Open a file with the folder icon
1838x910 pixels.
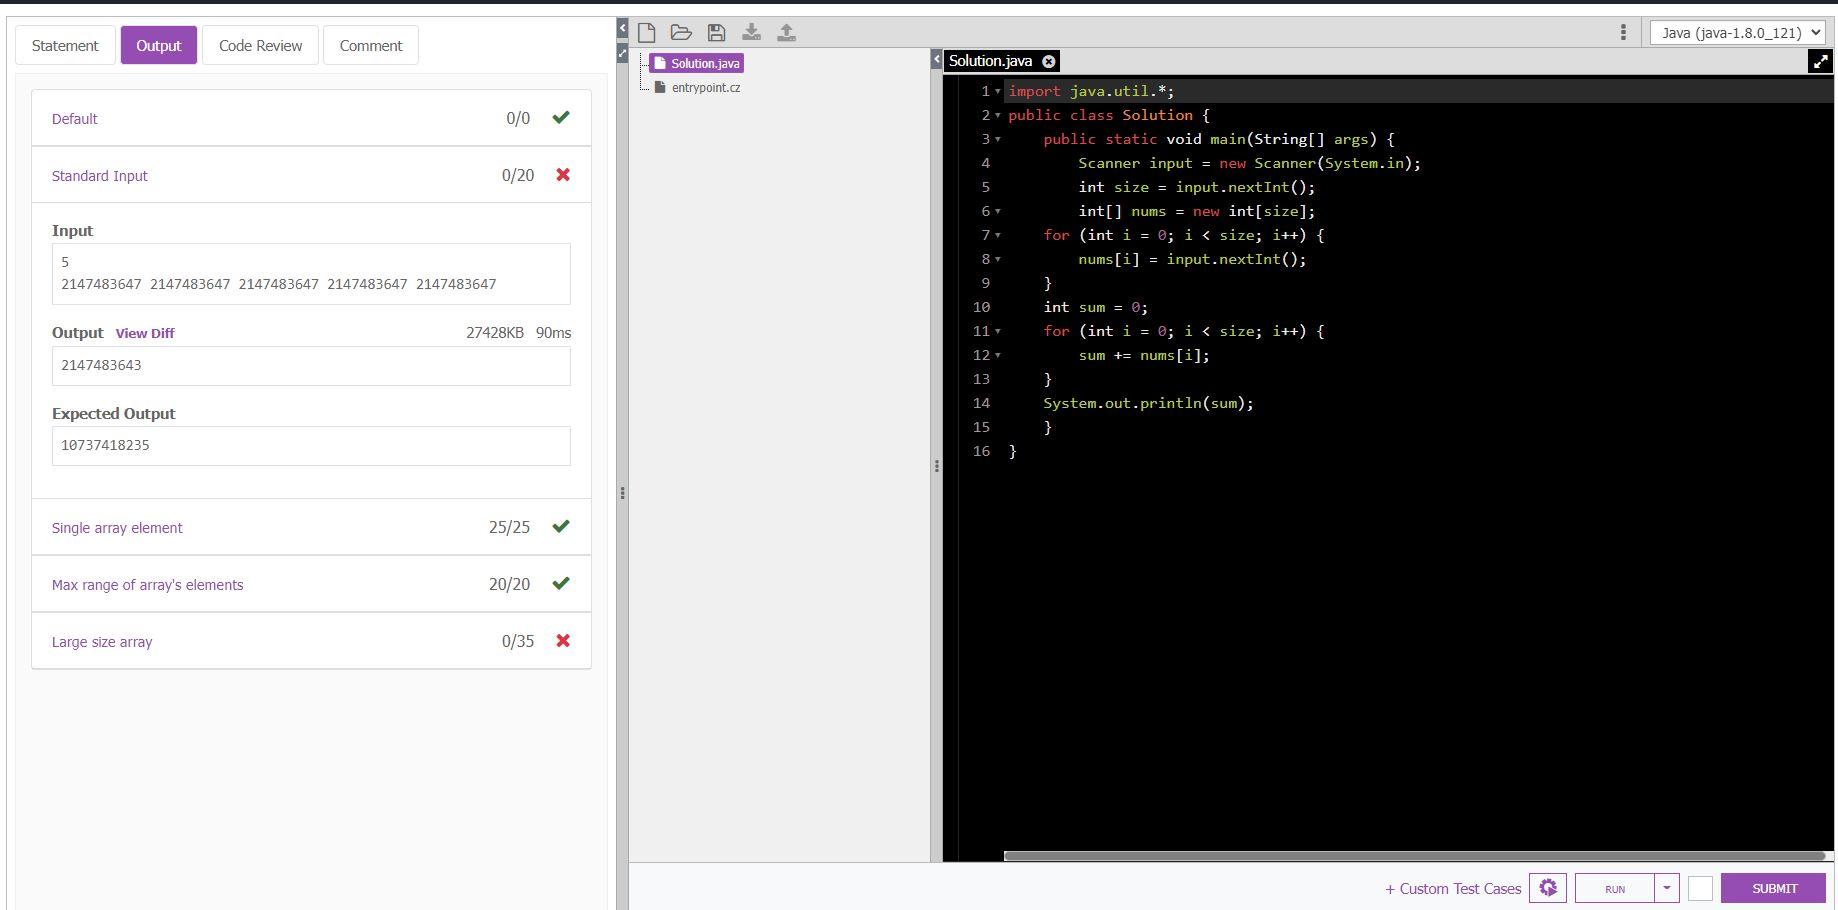click(681, 32)
